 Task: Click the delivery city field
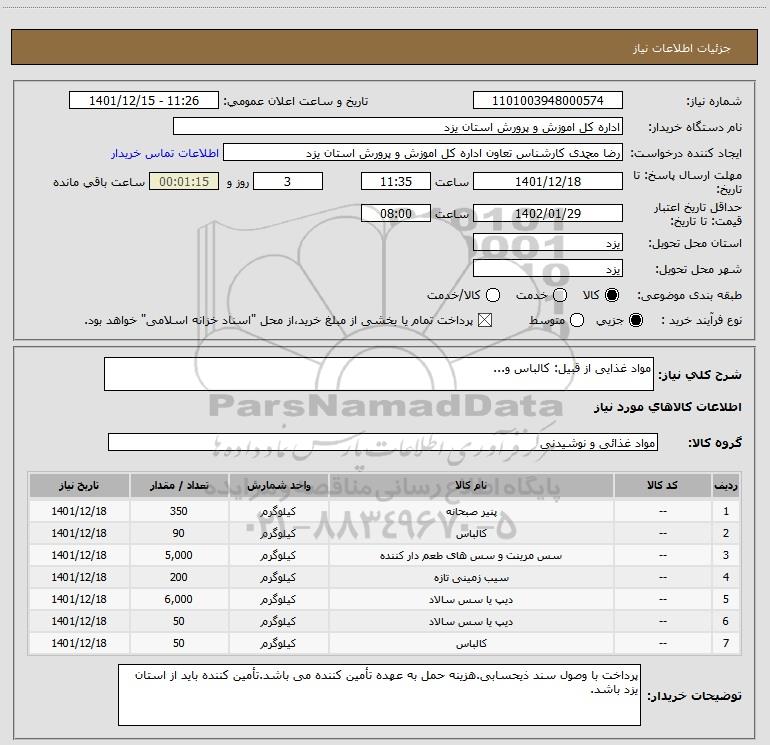[548, 269]
